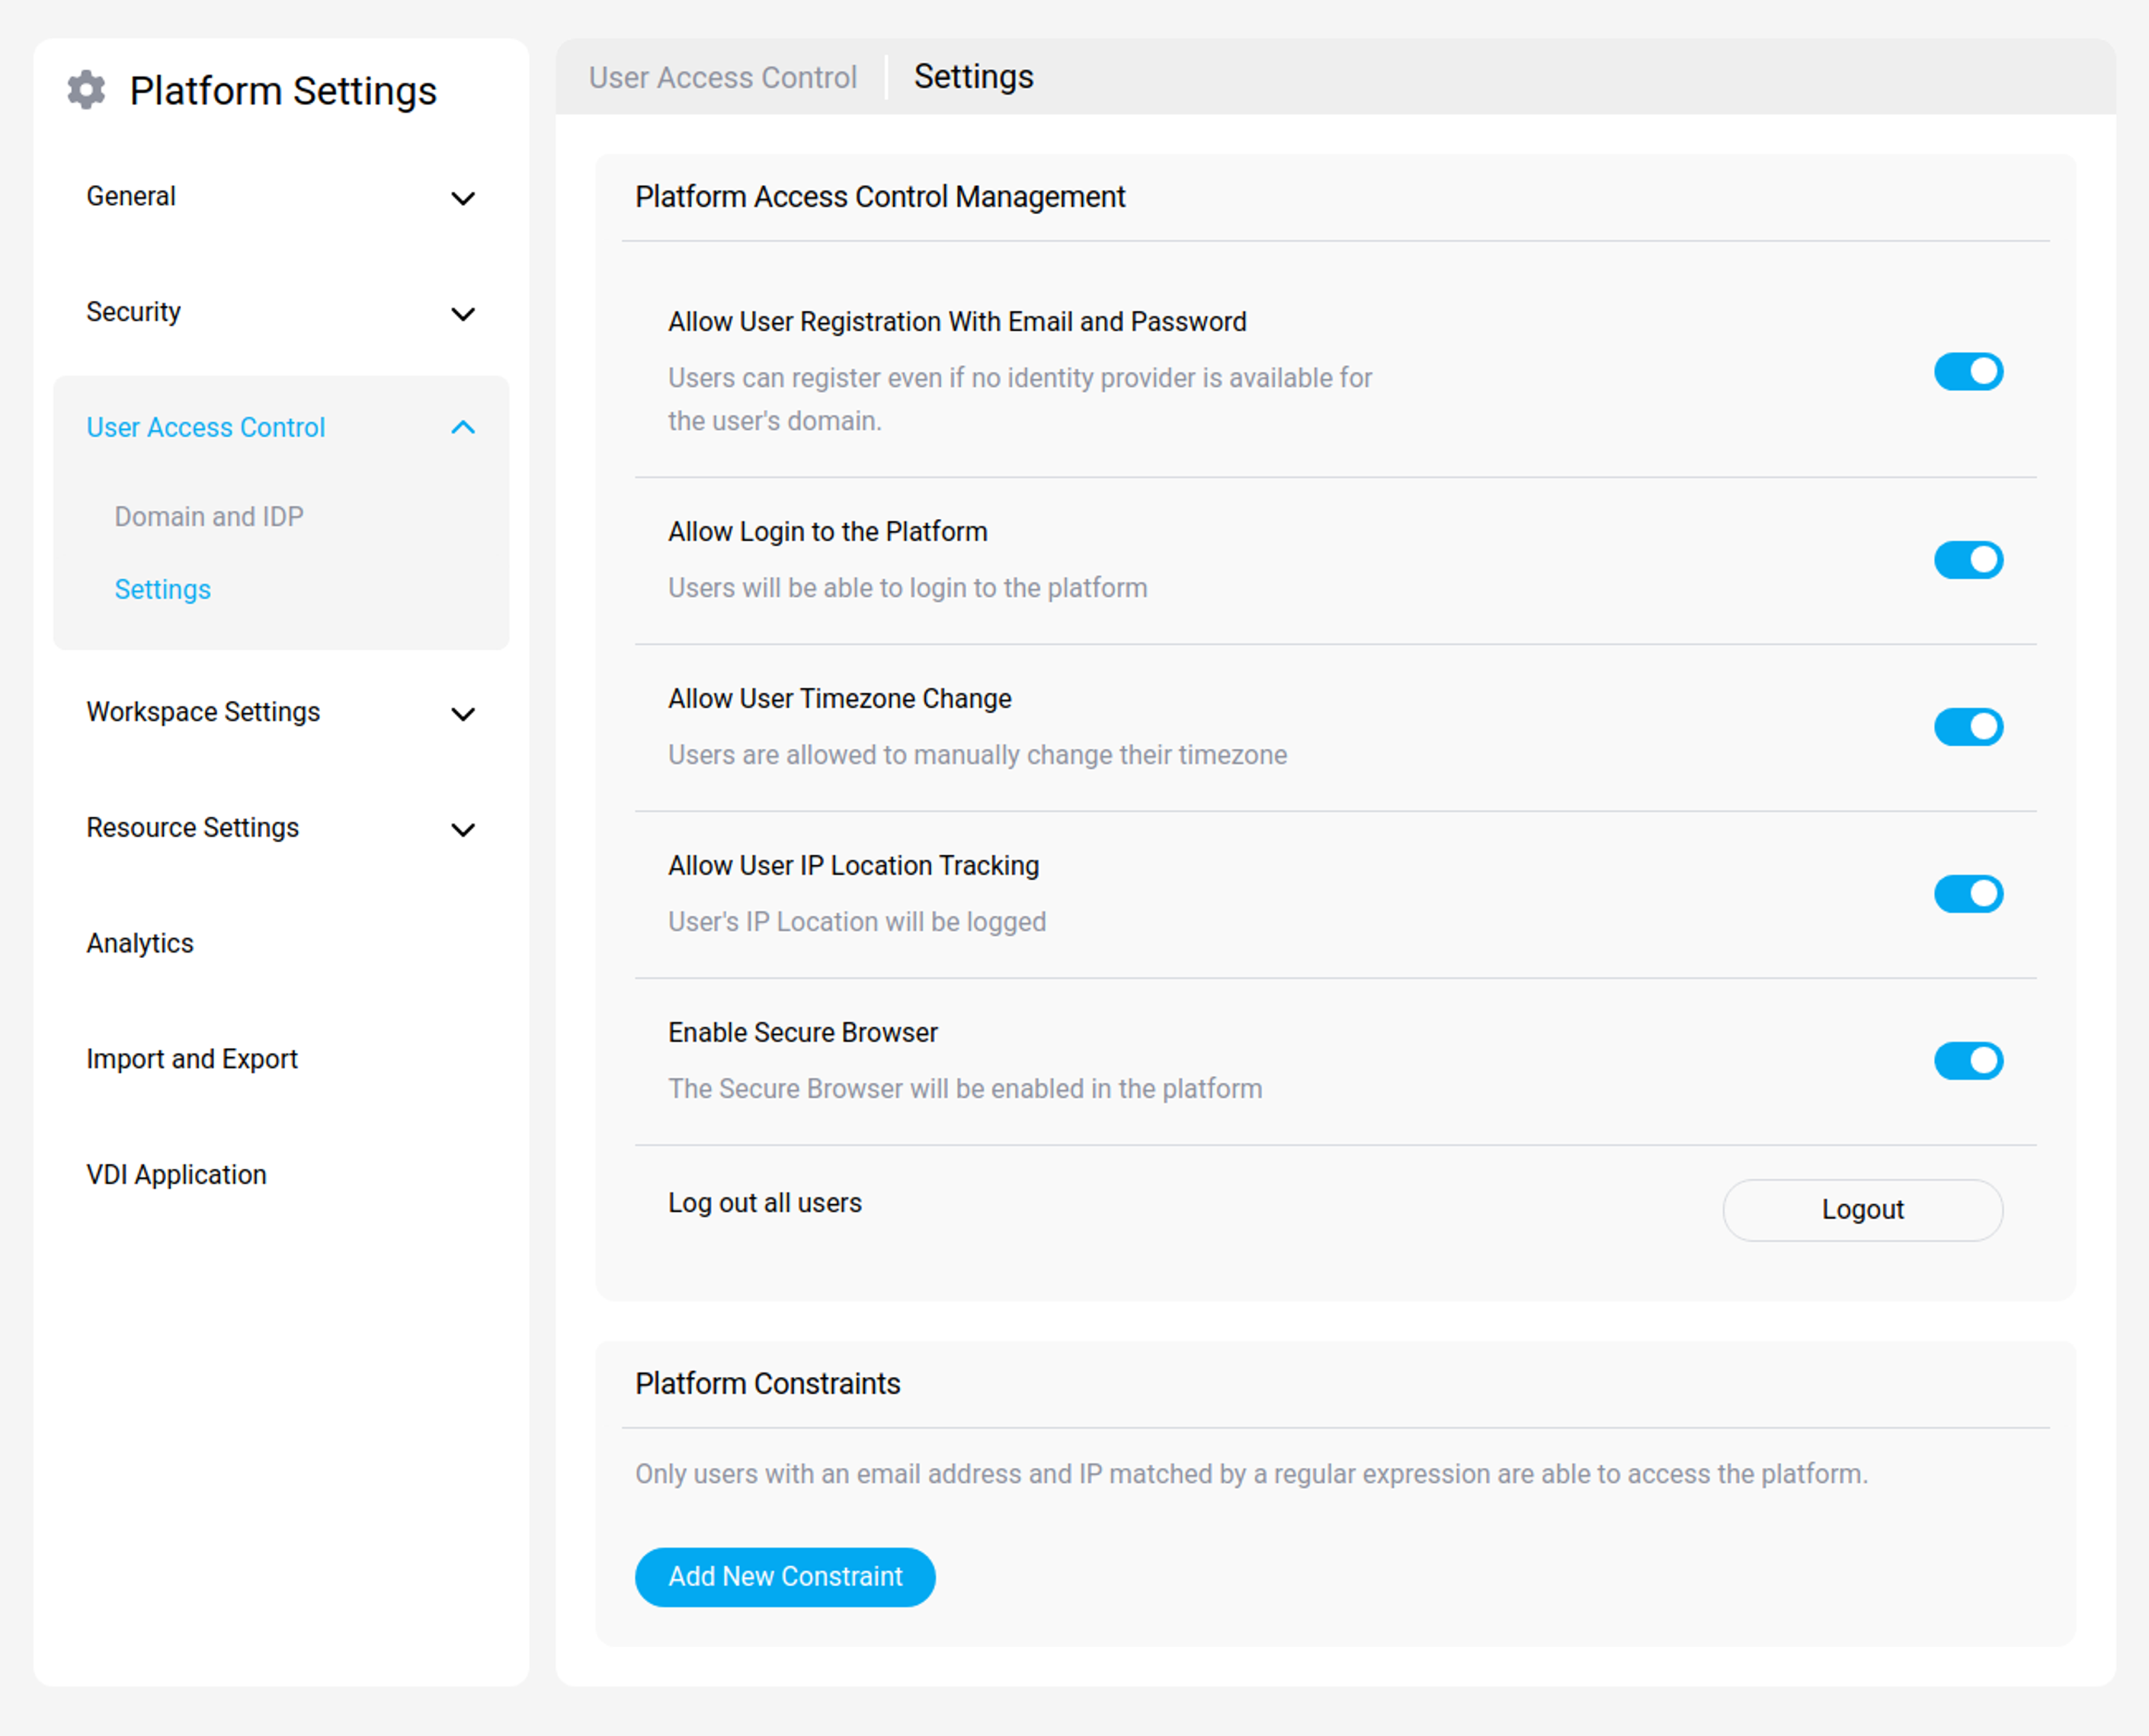Toggle Allow User Timezone Change switch
This screenshot has width=2149, height=1736.
(1967, 727)
